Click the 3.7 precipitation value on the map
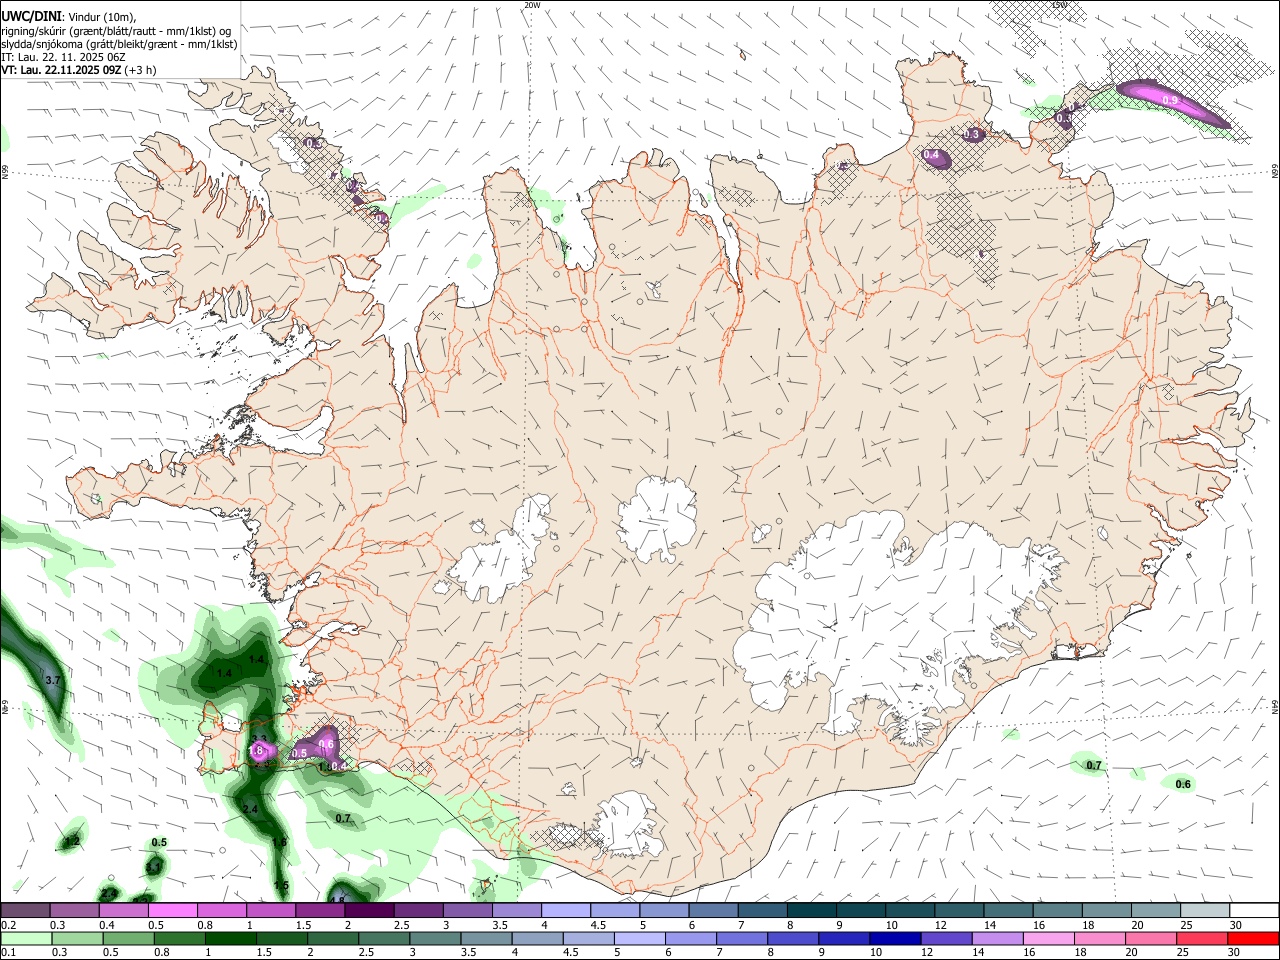1280x960 pixels. tap(54, 680)
